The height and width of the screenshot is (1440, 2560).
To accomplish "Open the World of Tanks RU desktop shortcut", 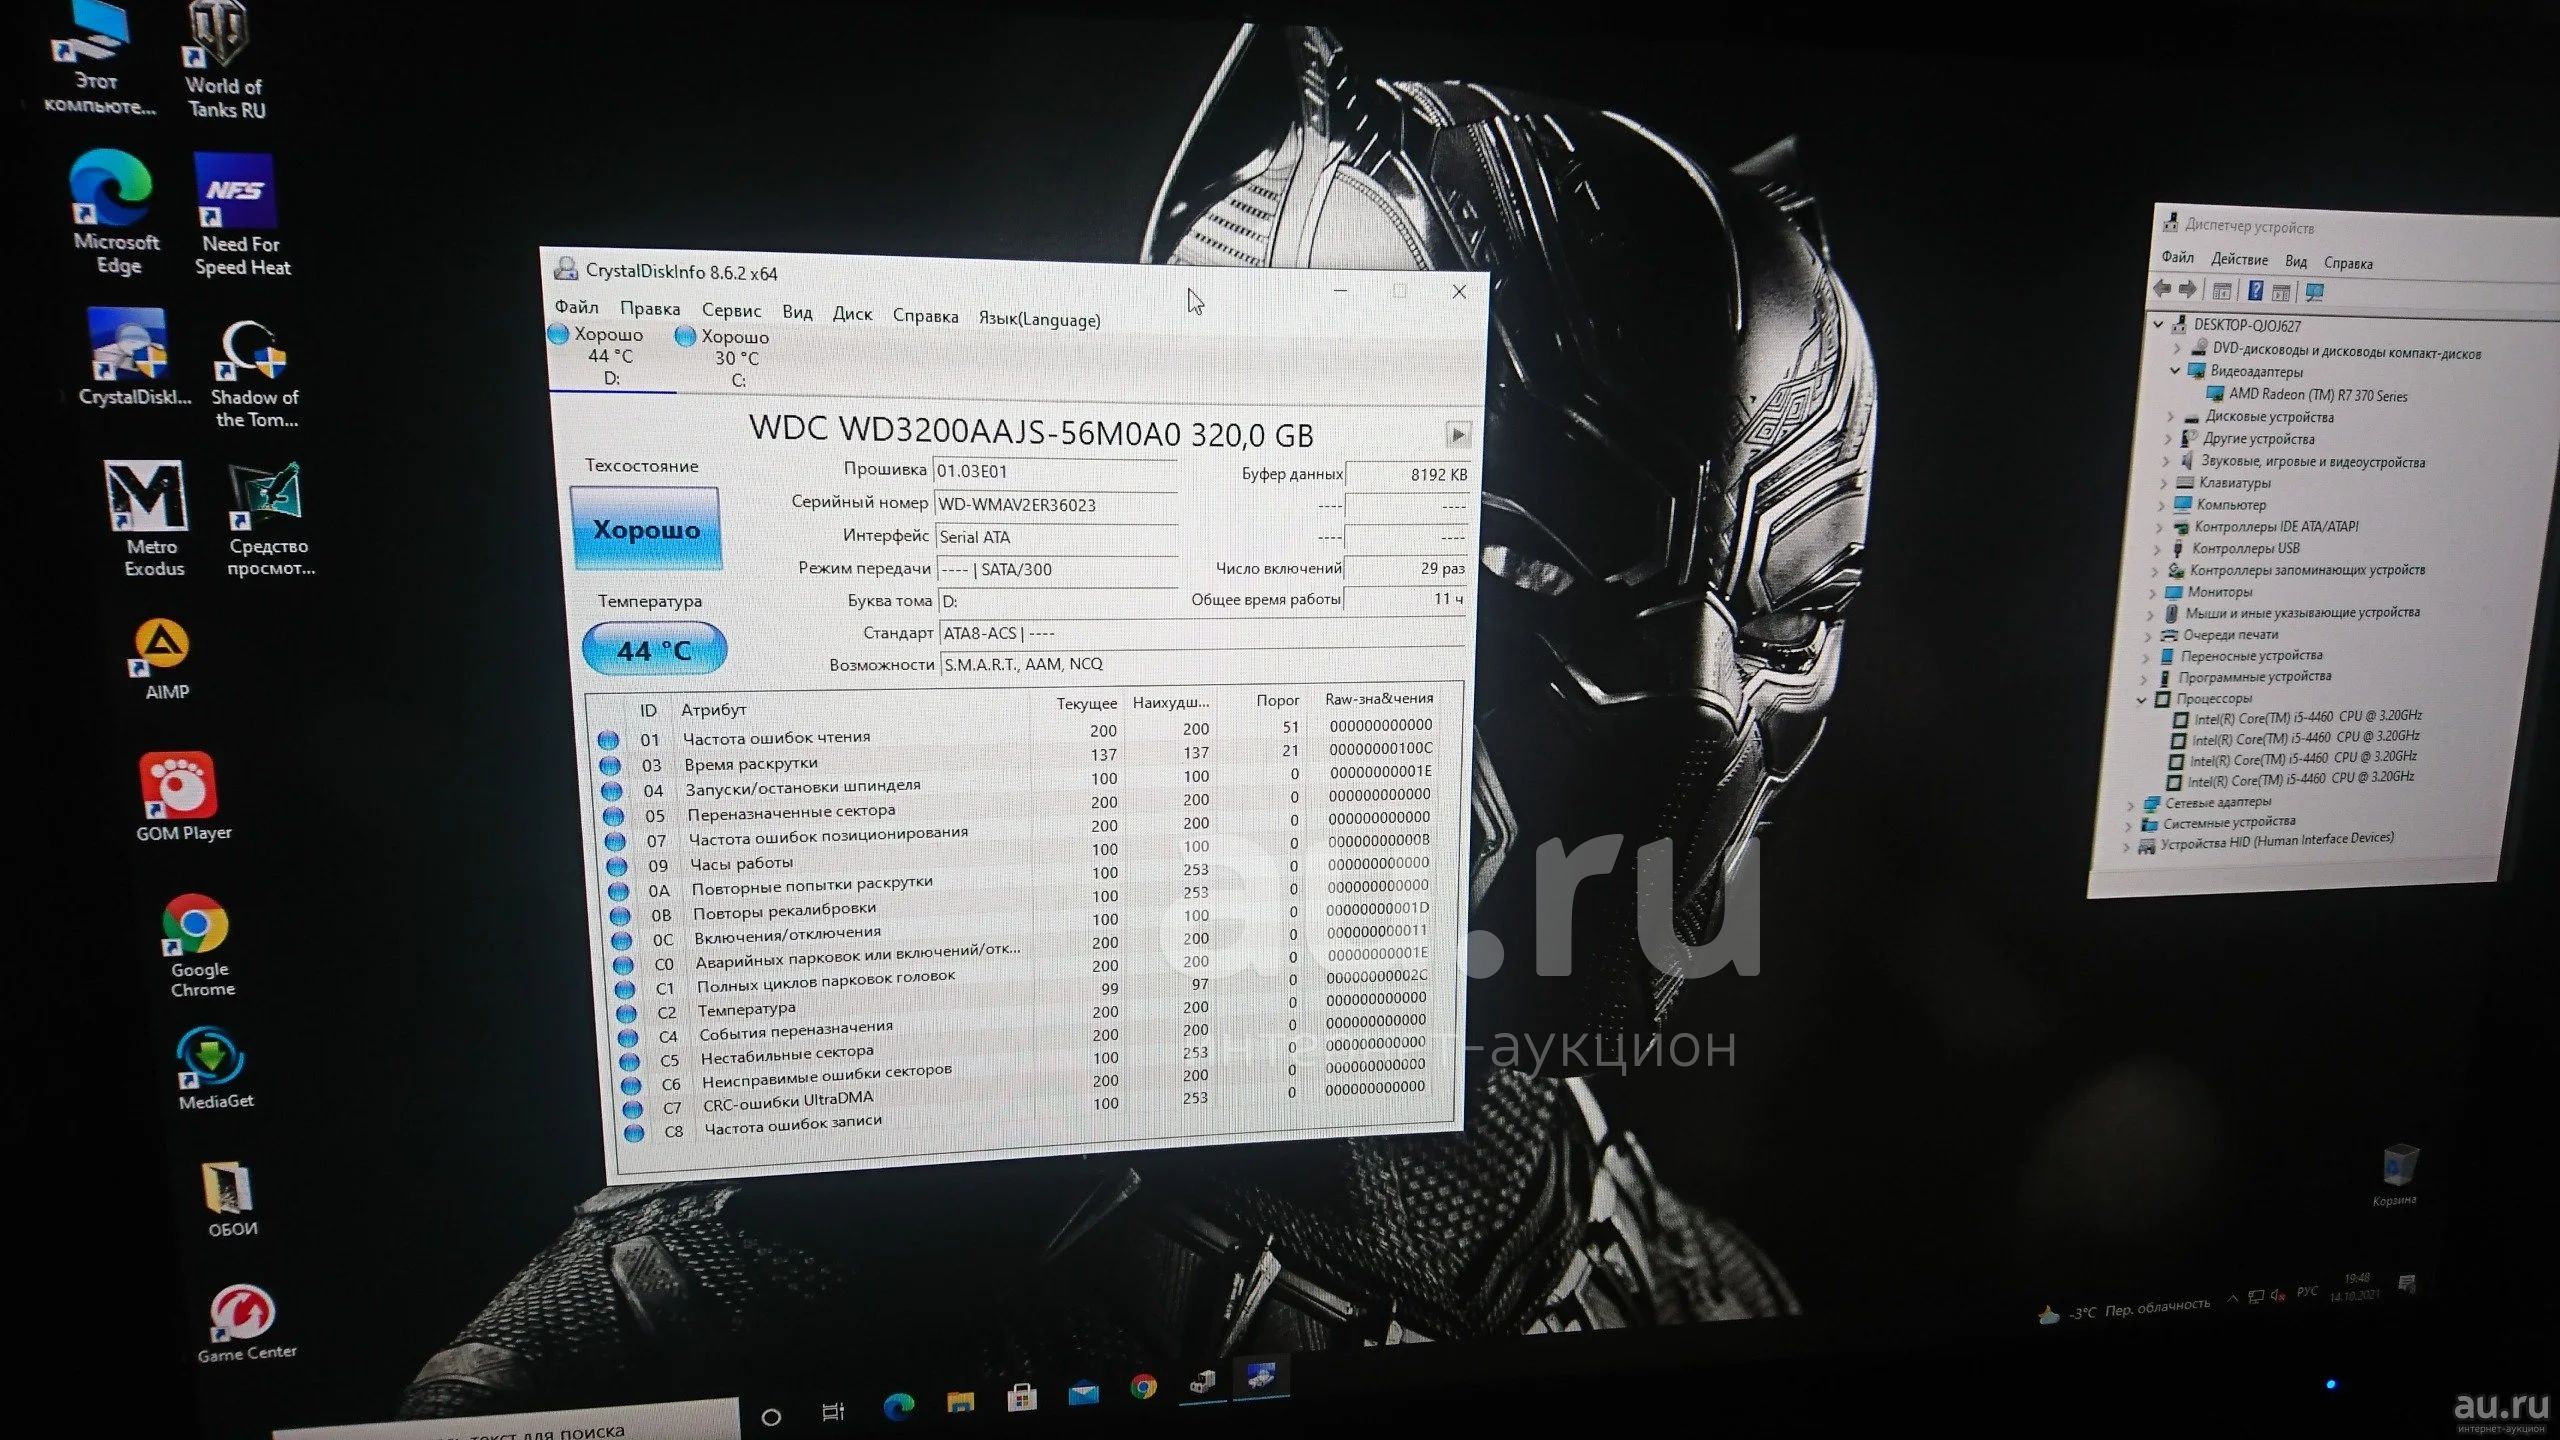I will click(224, 60).
